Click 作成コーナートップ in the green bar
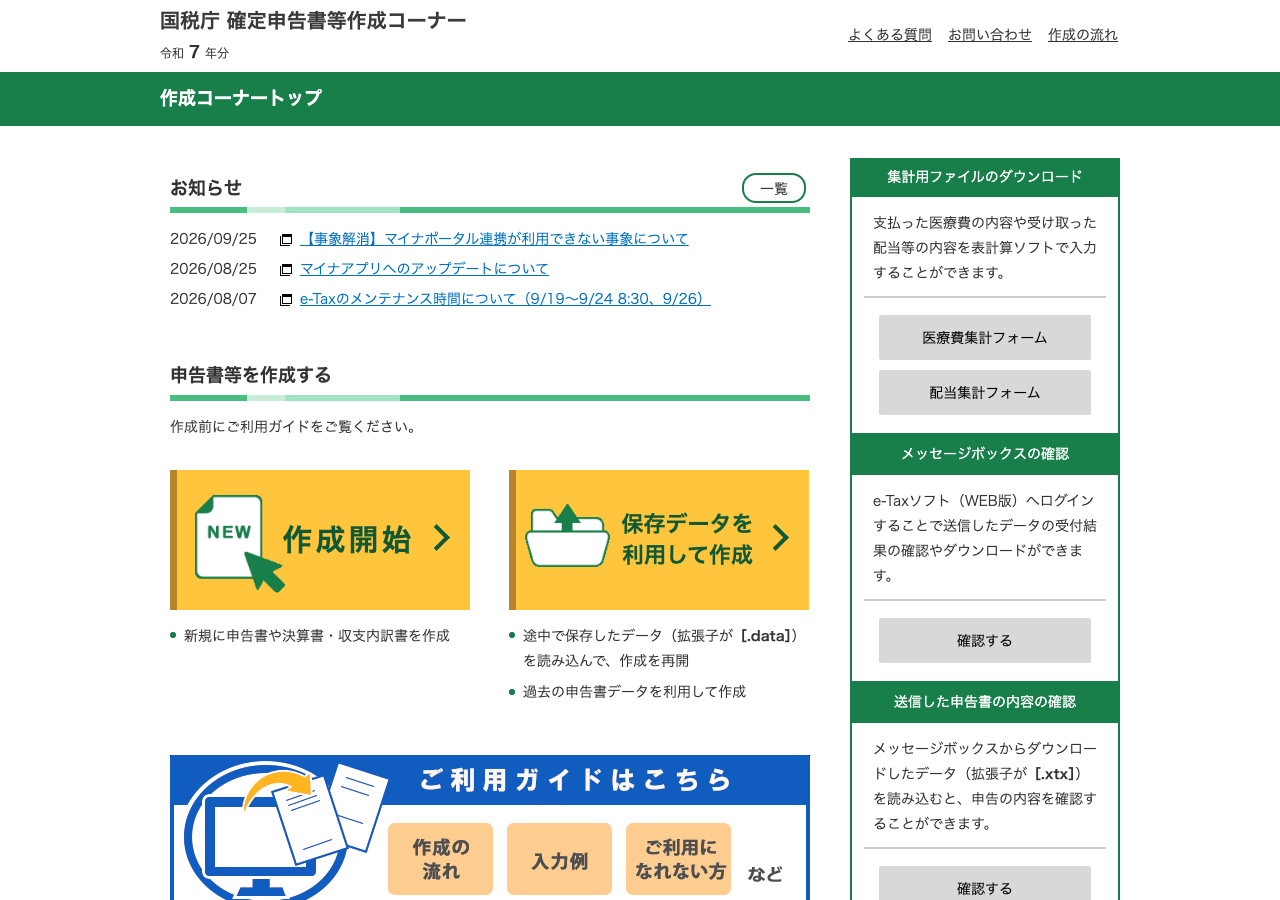 click(241, 98)
